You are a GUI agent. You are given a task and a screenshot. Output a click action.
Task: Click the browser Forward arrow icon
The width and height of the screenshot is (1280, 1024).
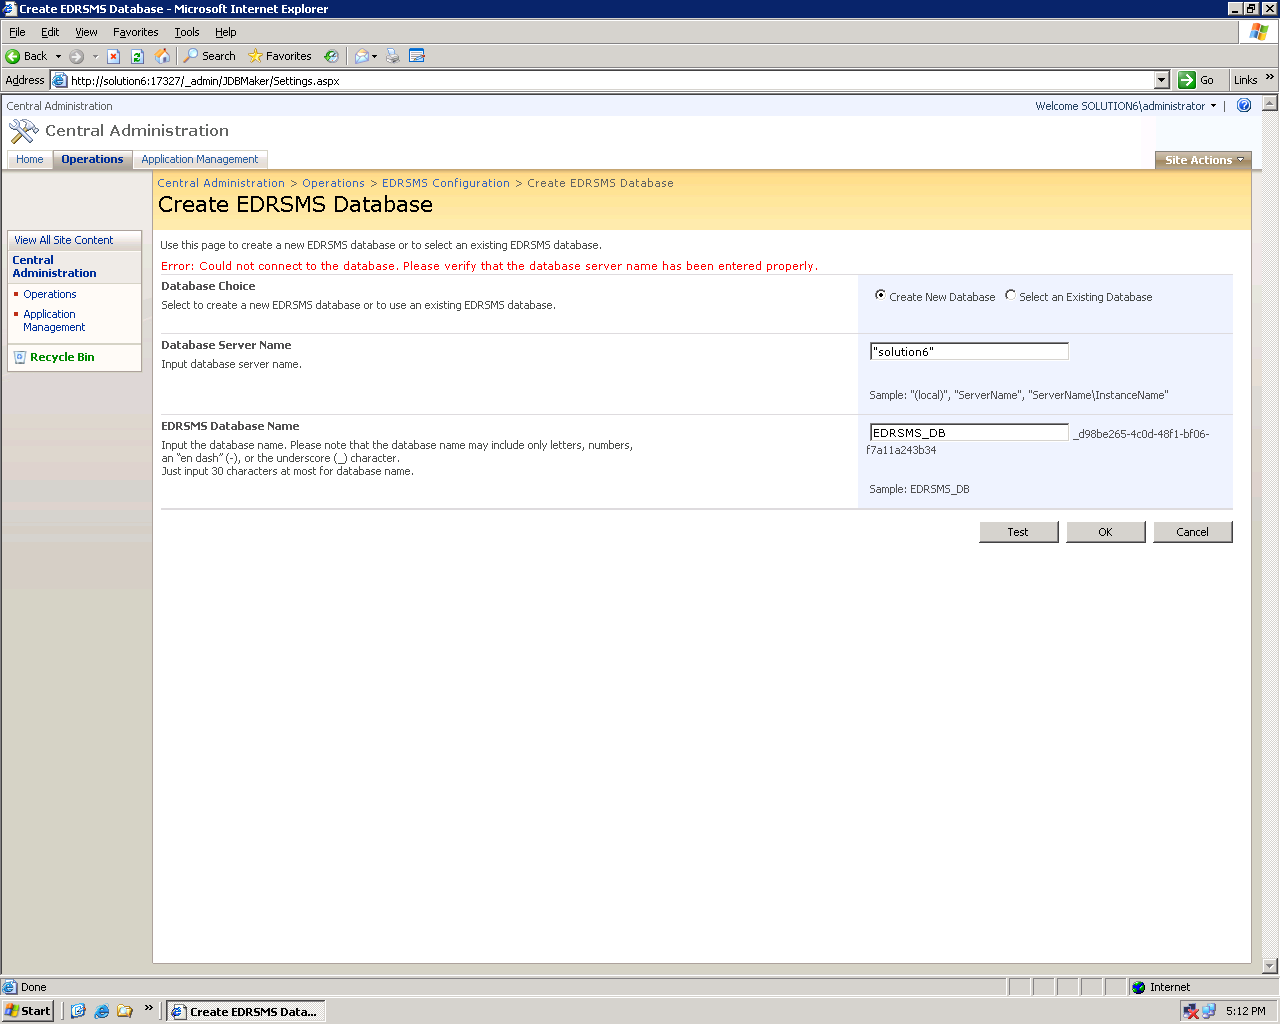[x=76, y=56]
